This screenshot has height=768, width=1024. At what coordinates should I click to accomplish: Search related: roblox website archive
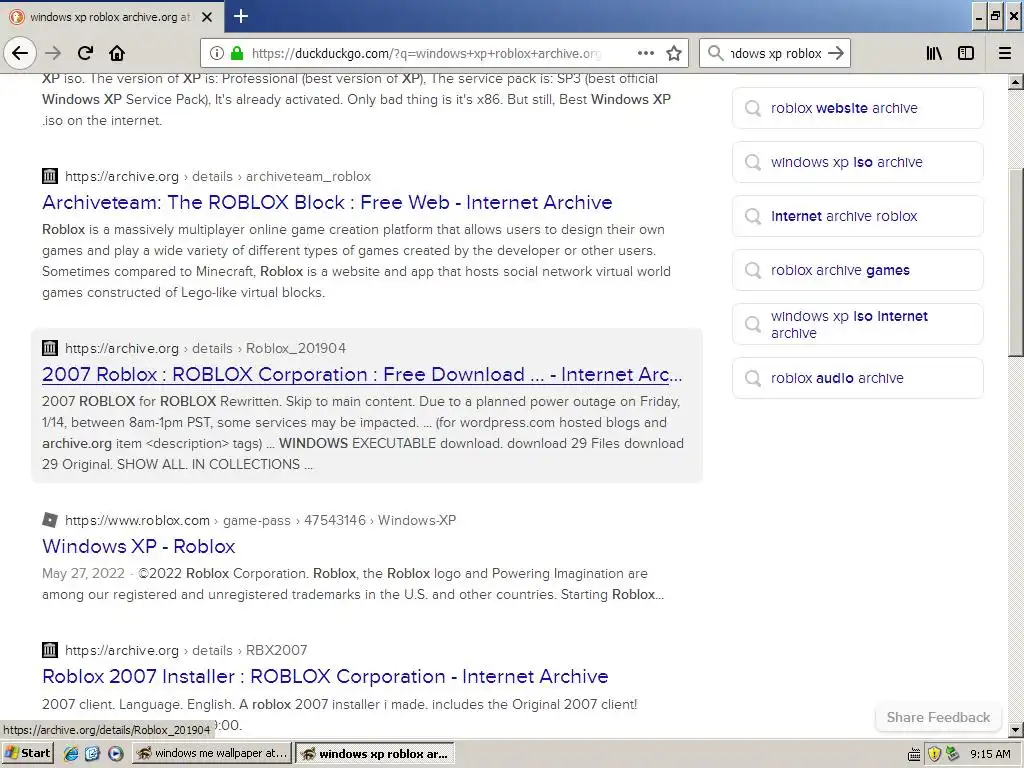(857, 108)
